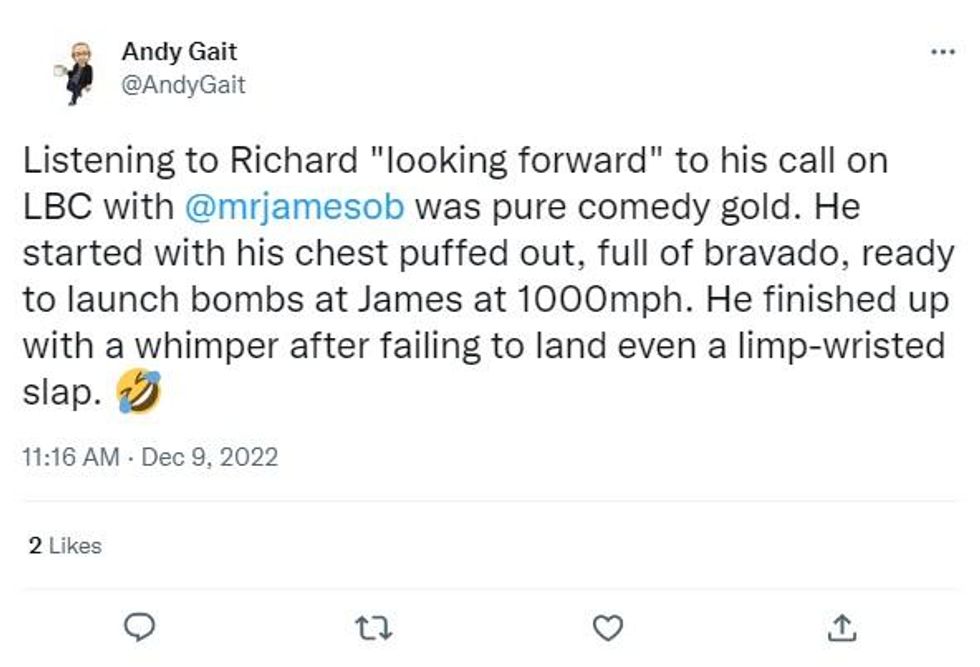Retweet this post using the retweet icon
Screen dimensions: 980x667
tap(374, 627)
